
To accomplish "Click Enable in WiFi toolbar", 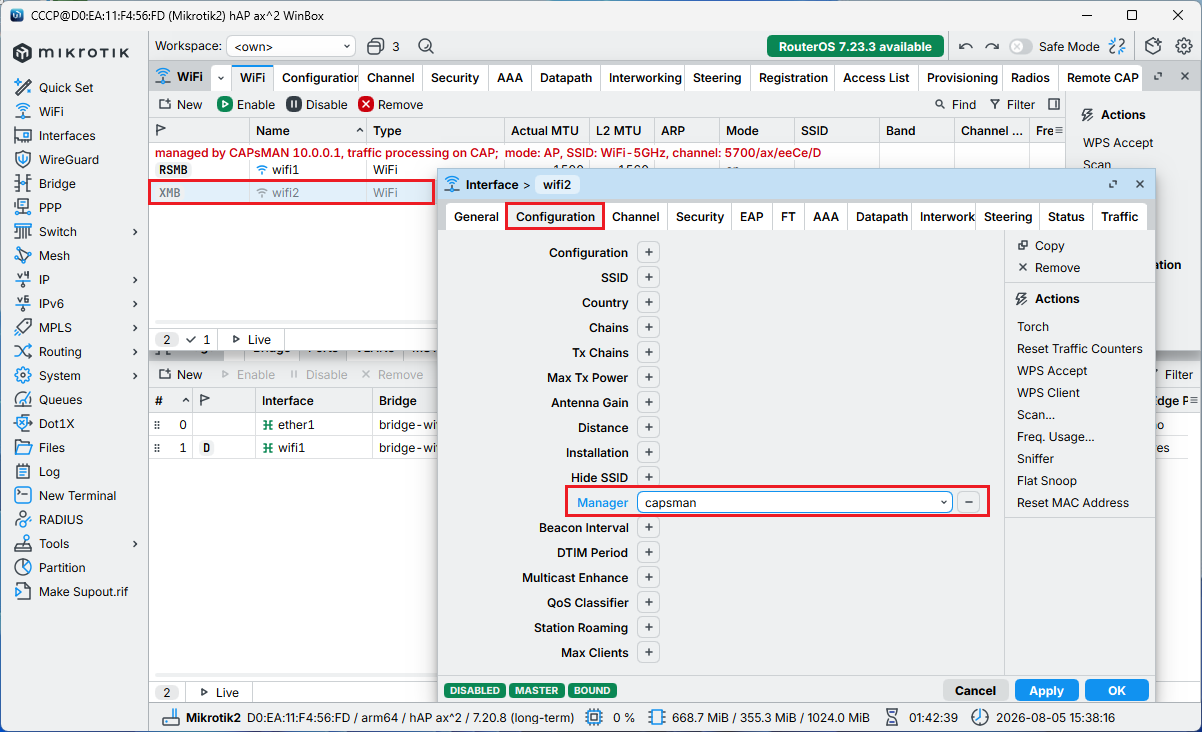I will coord(246,104).
